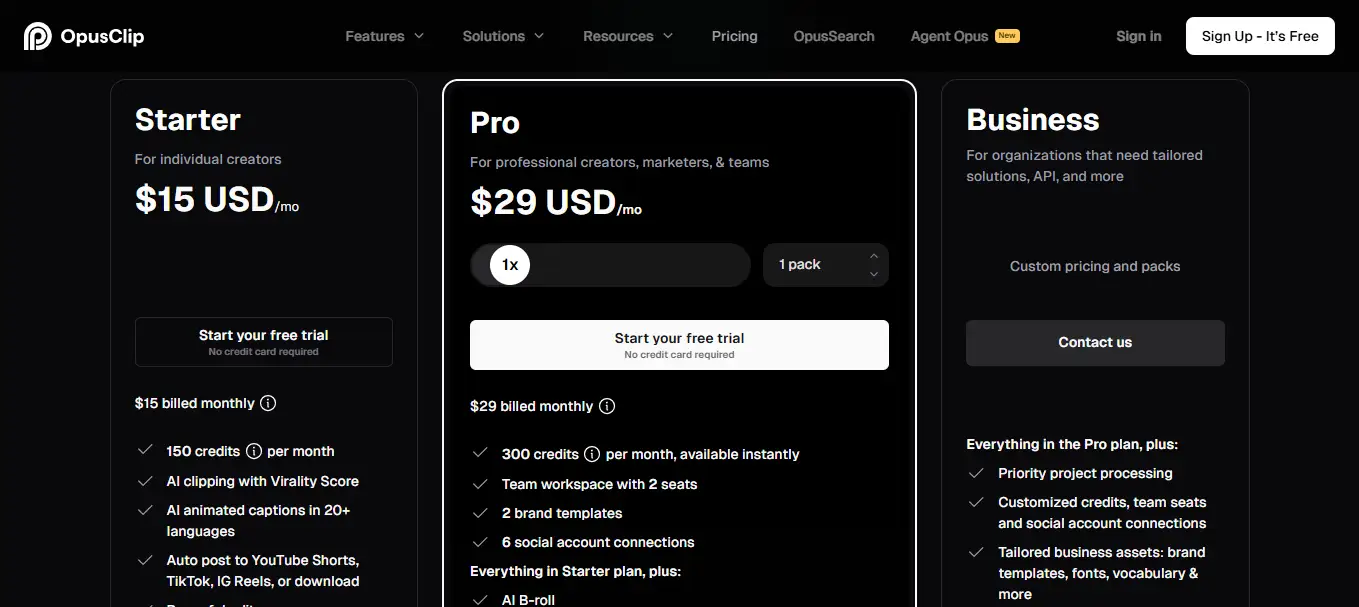Open Agent Opus from the navigation
The image size is (1359, 607).
pos(949,36)
